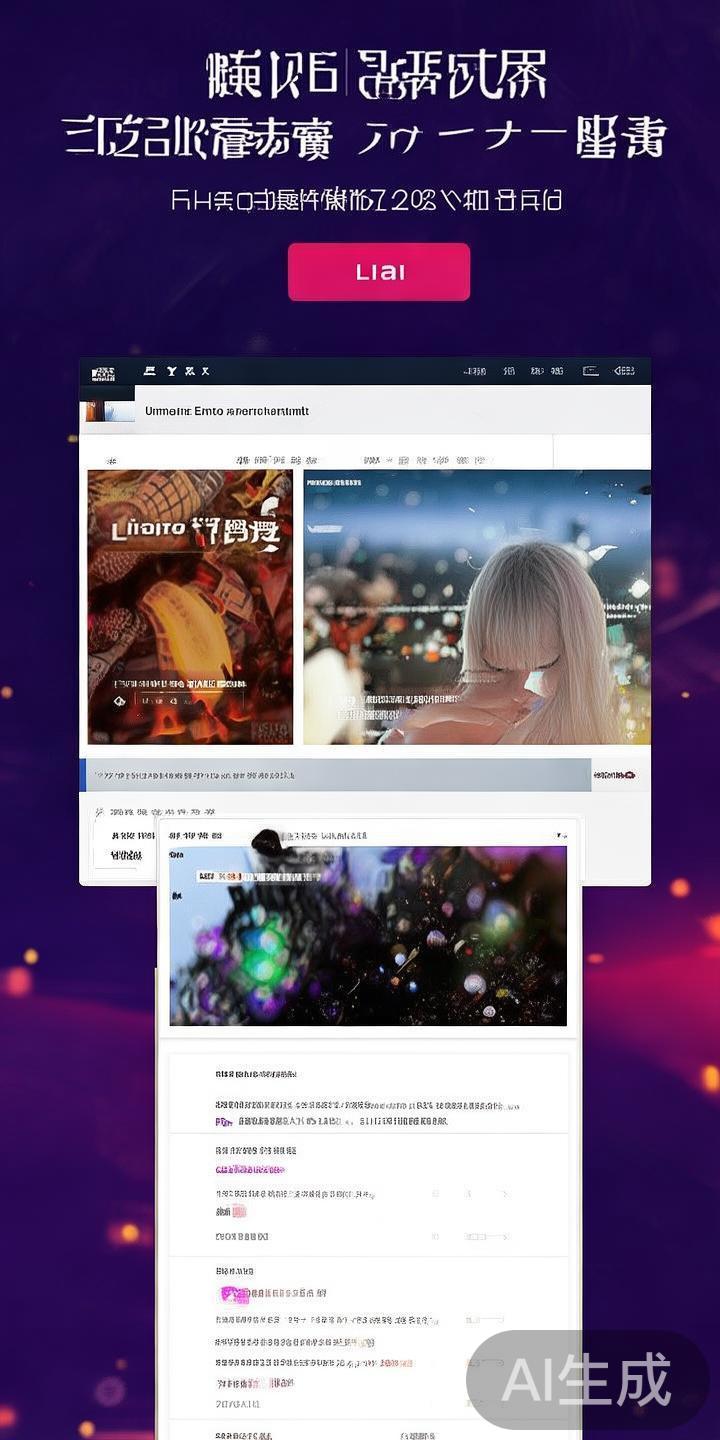Click the pink Liai button
720x1440 pixels.
point(379,272)
